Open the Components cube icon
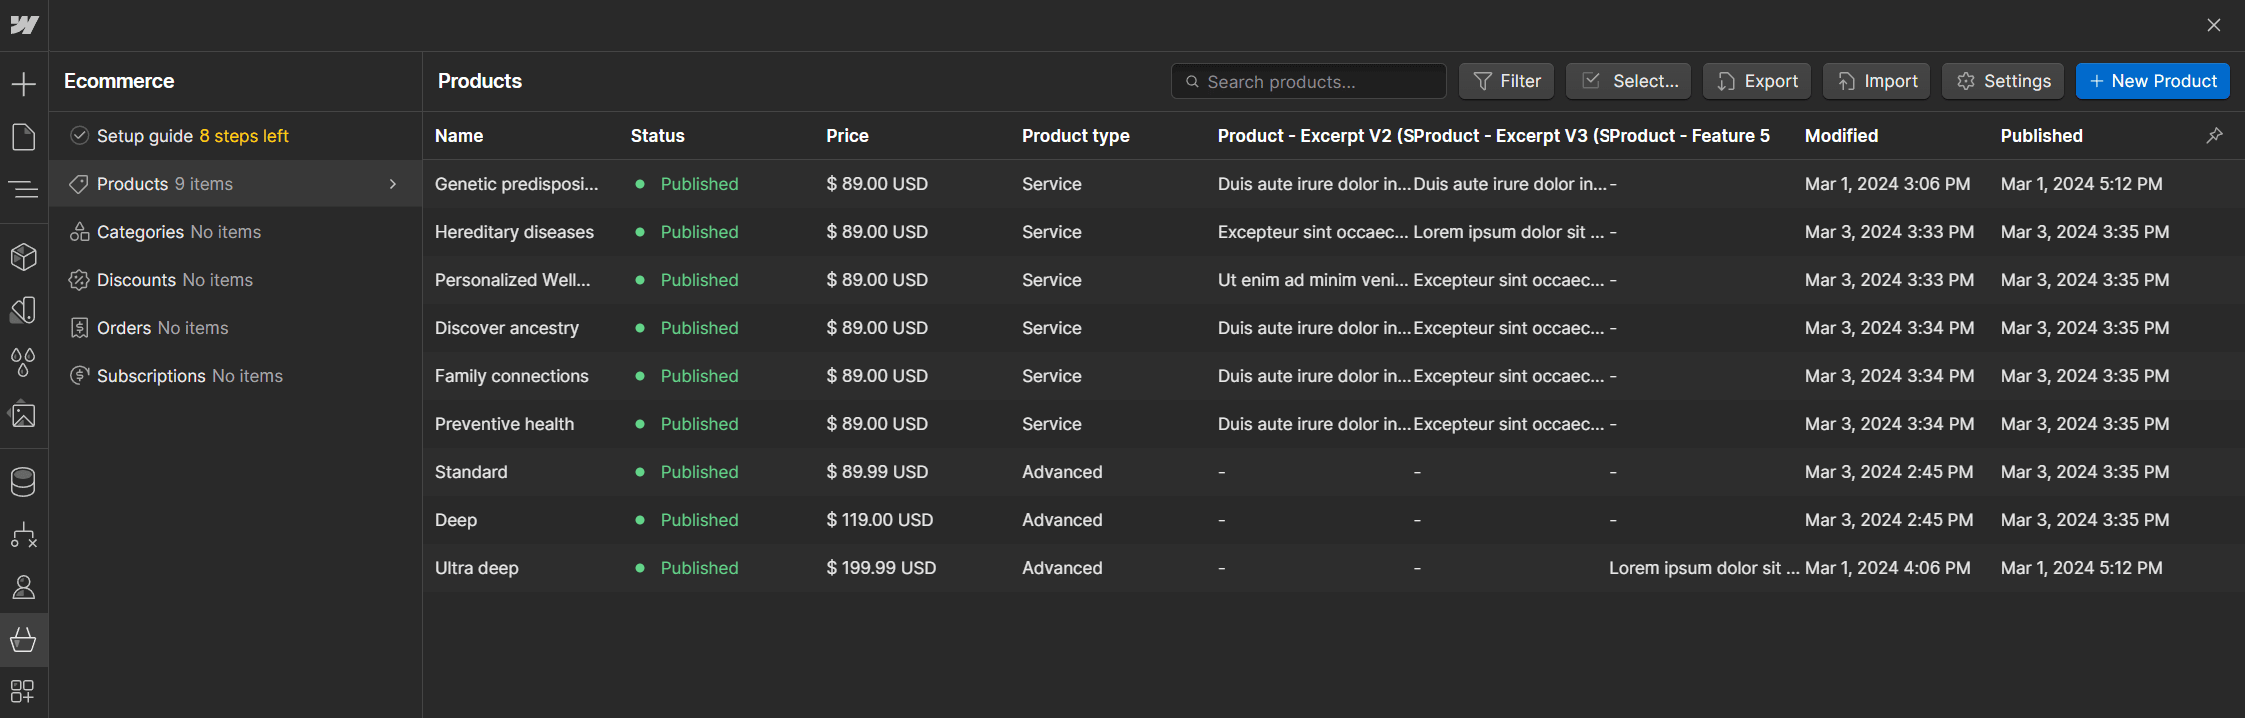Image resolution: width=2245 pixels, height=718 pixels. (24, 257)
